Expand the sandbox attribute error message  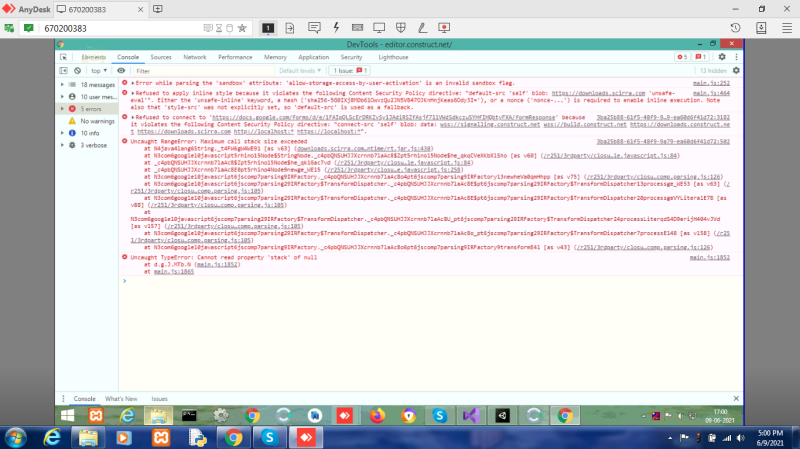coord(133,83)
